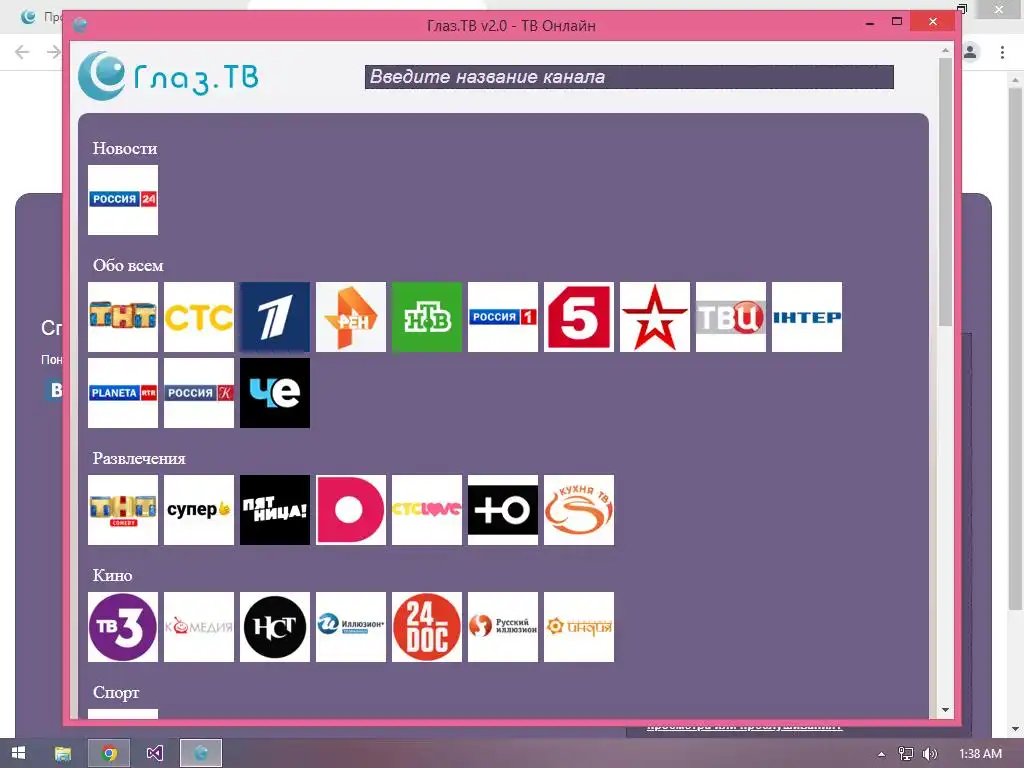The width and height of the screenshot is (1024, 768).
Task: Open Visual Studio from the taskbar
Action: click(155, 753)
